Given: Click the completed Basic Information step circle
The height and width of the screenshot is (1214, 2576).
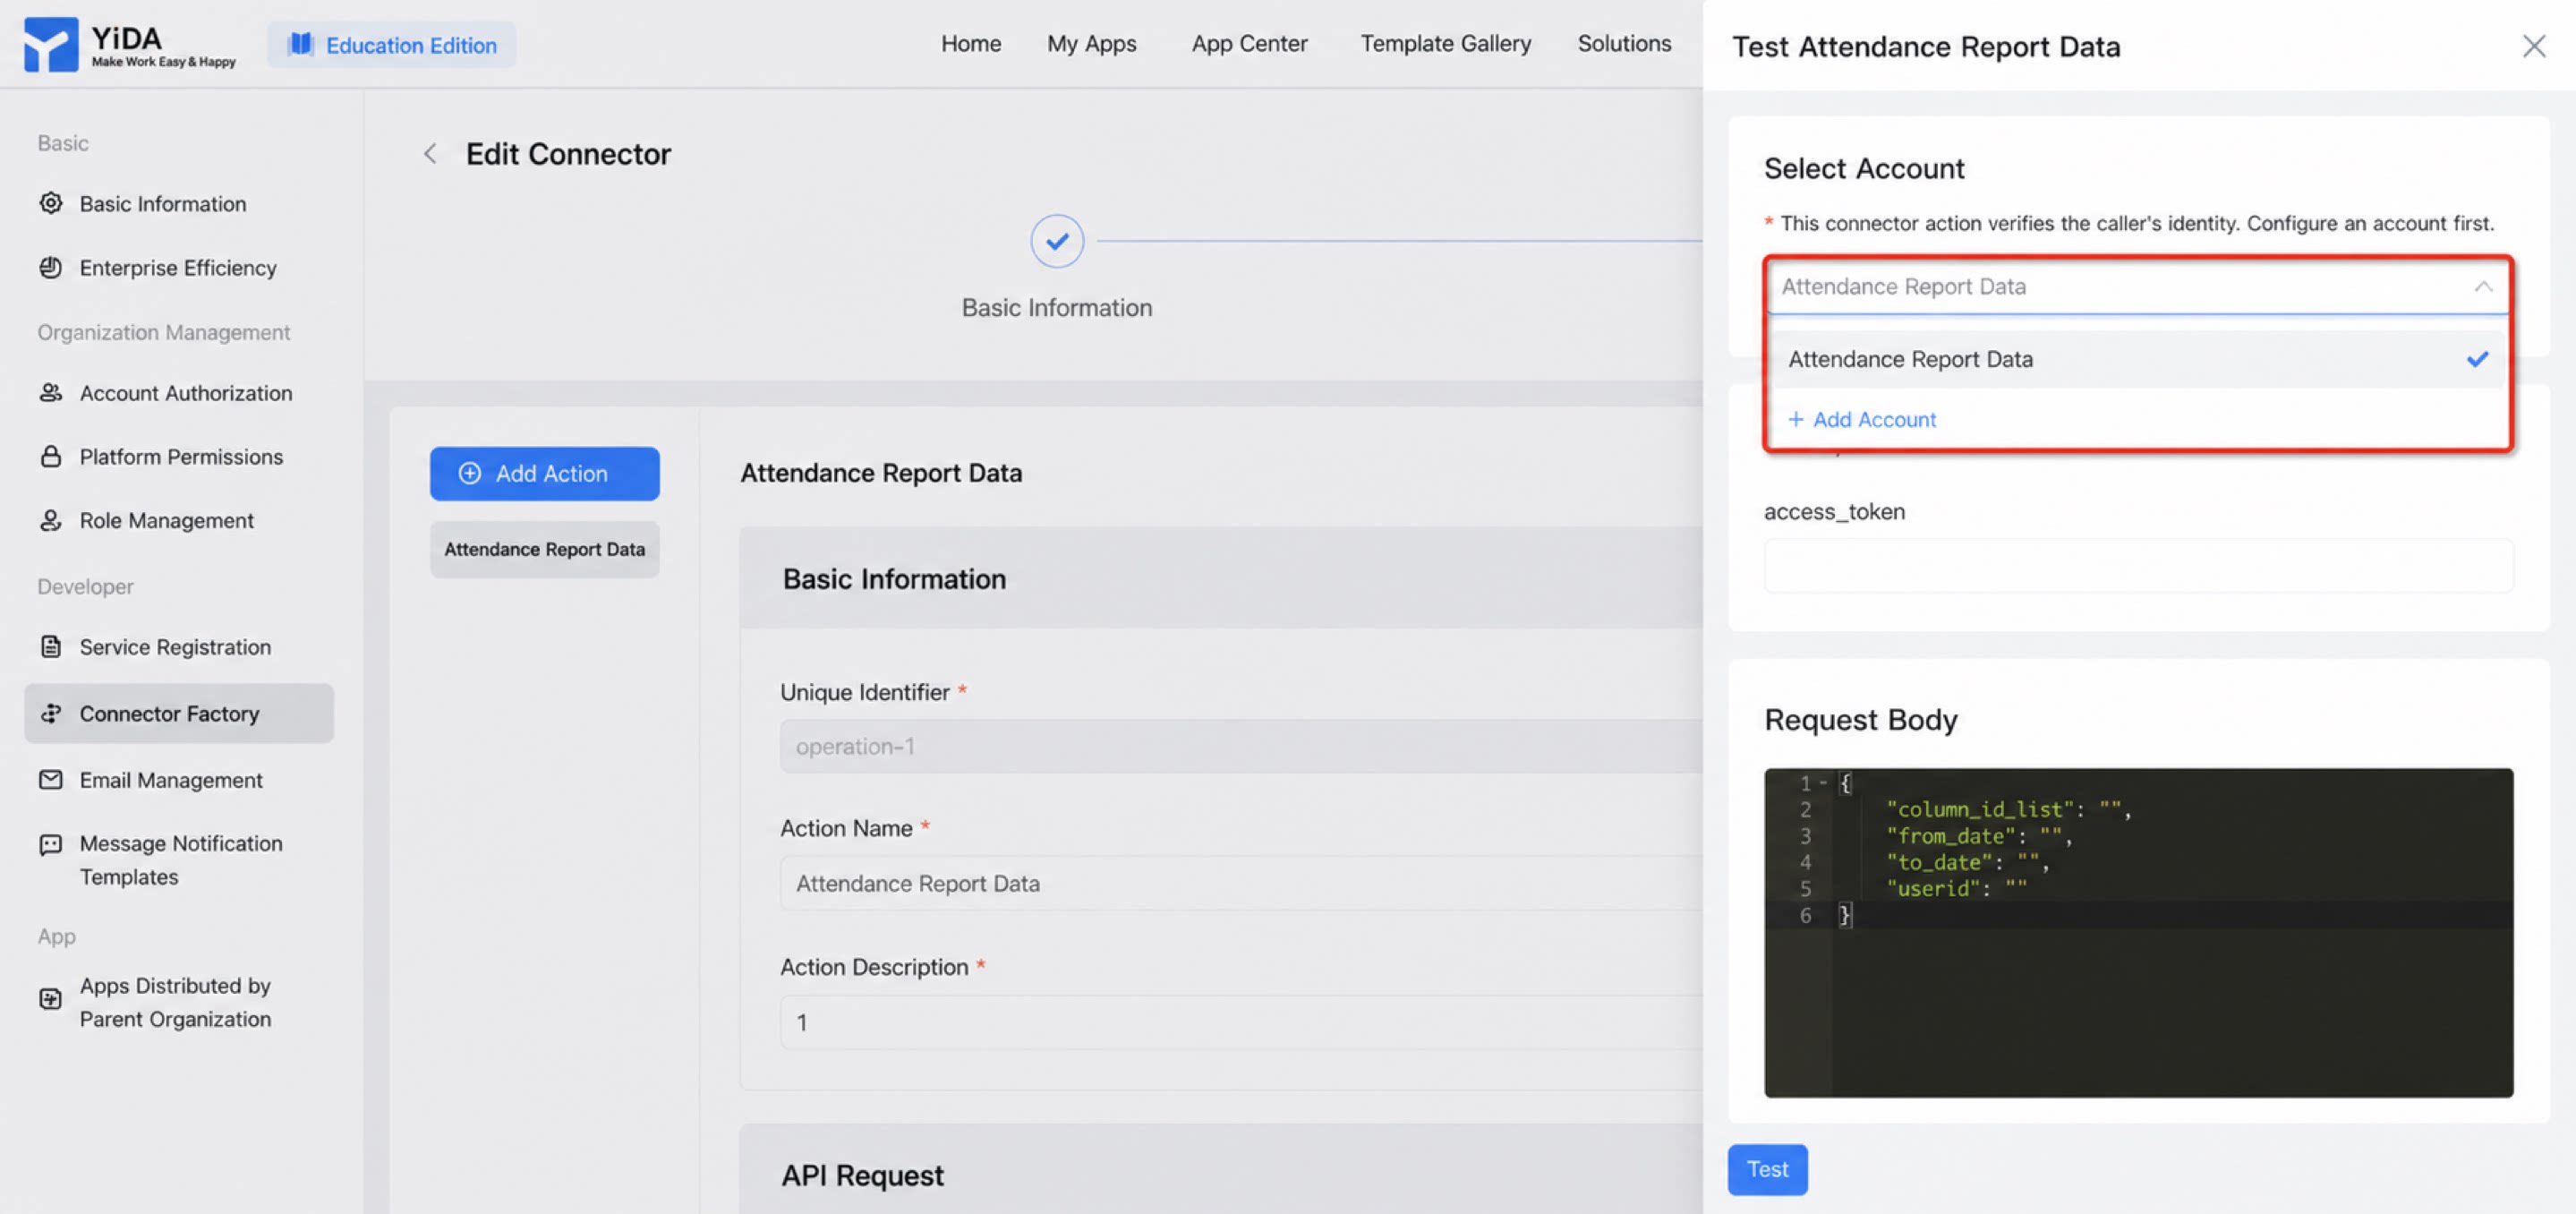Looking at the screenshot, I should pyautogui.click(x=1057, y=241).
